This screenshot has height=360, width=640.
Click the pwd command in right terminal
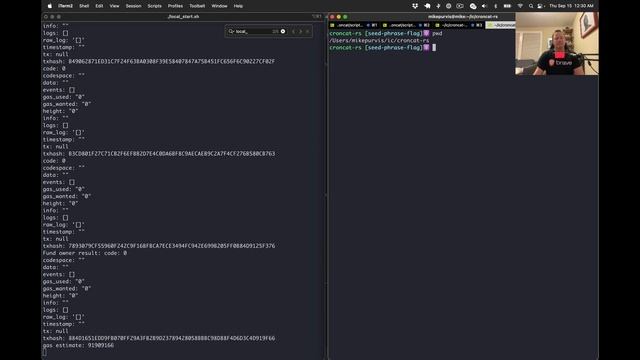point(437,33)
